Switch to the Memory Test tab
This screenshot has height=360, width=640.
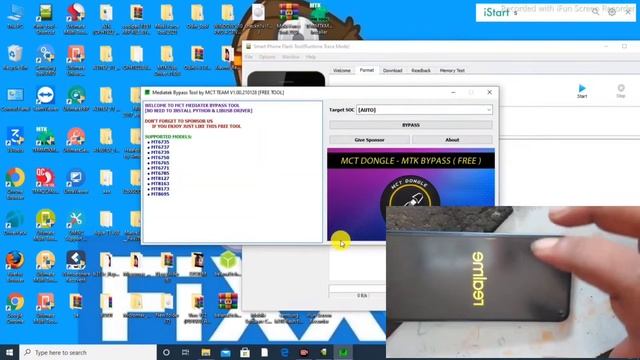coord(452,70)
